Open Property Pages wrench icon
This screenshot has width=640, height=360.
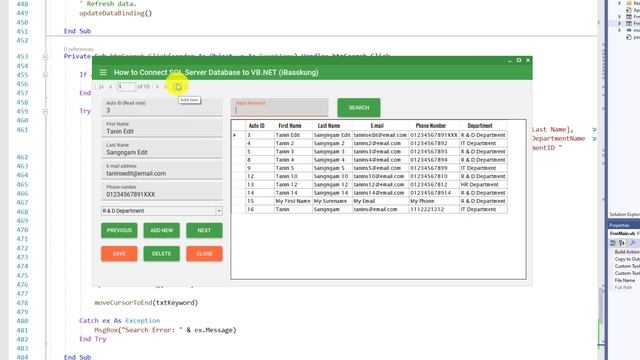[x=633, y=243]
